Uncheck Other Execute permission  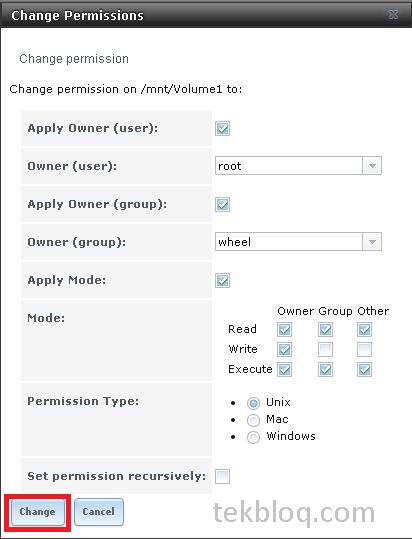[x=364, y=370]
